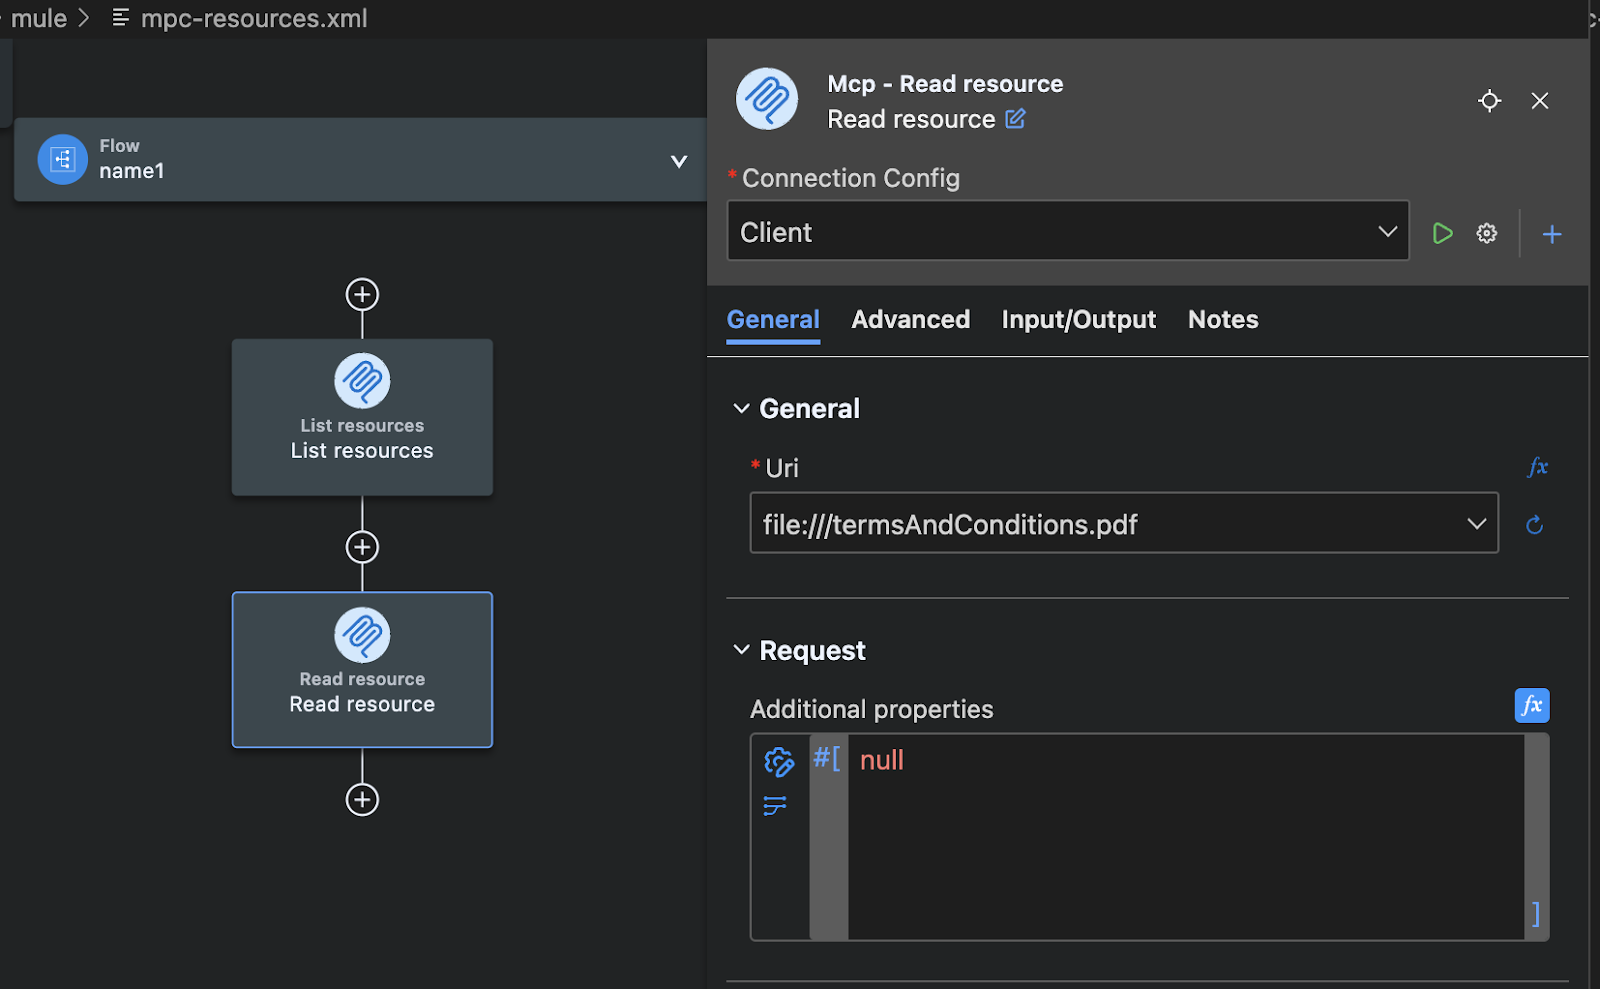Click the mpc-resources.xml breadcrumb item
The width and height of the screenshot is (1600, 989).
(x=255, y=18)
